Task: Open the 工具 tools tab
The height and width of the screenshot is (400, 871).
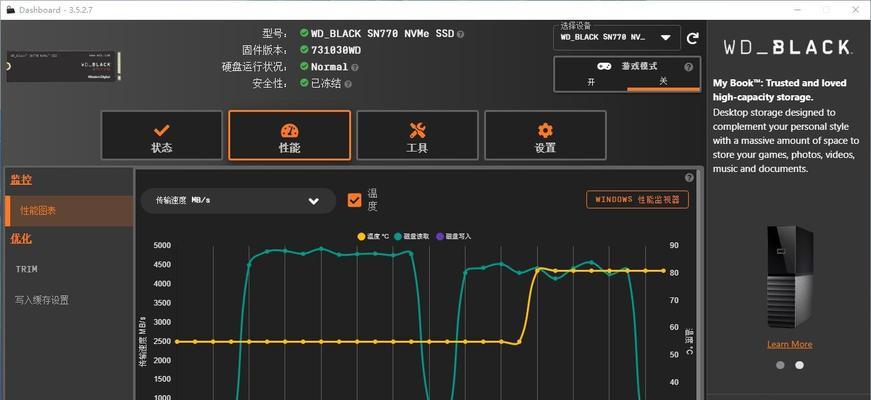Action: pos(417,135)
